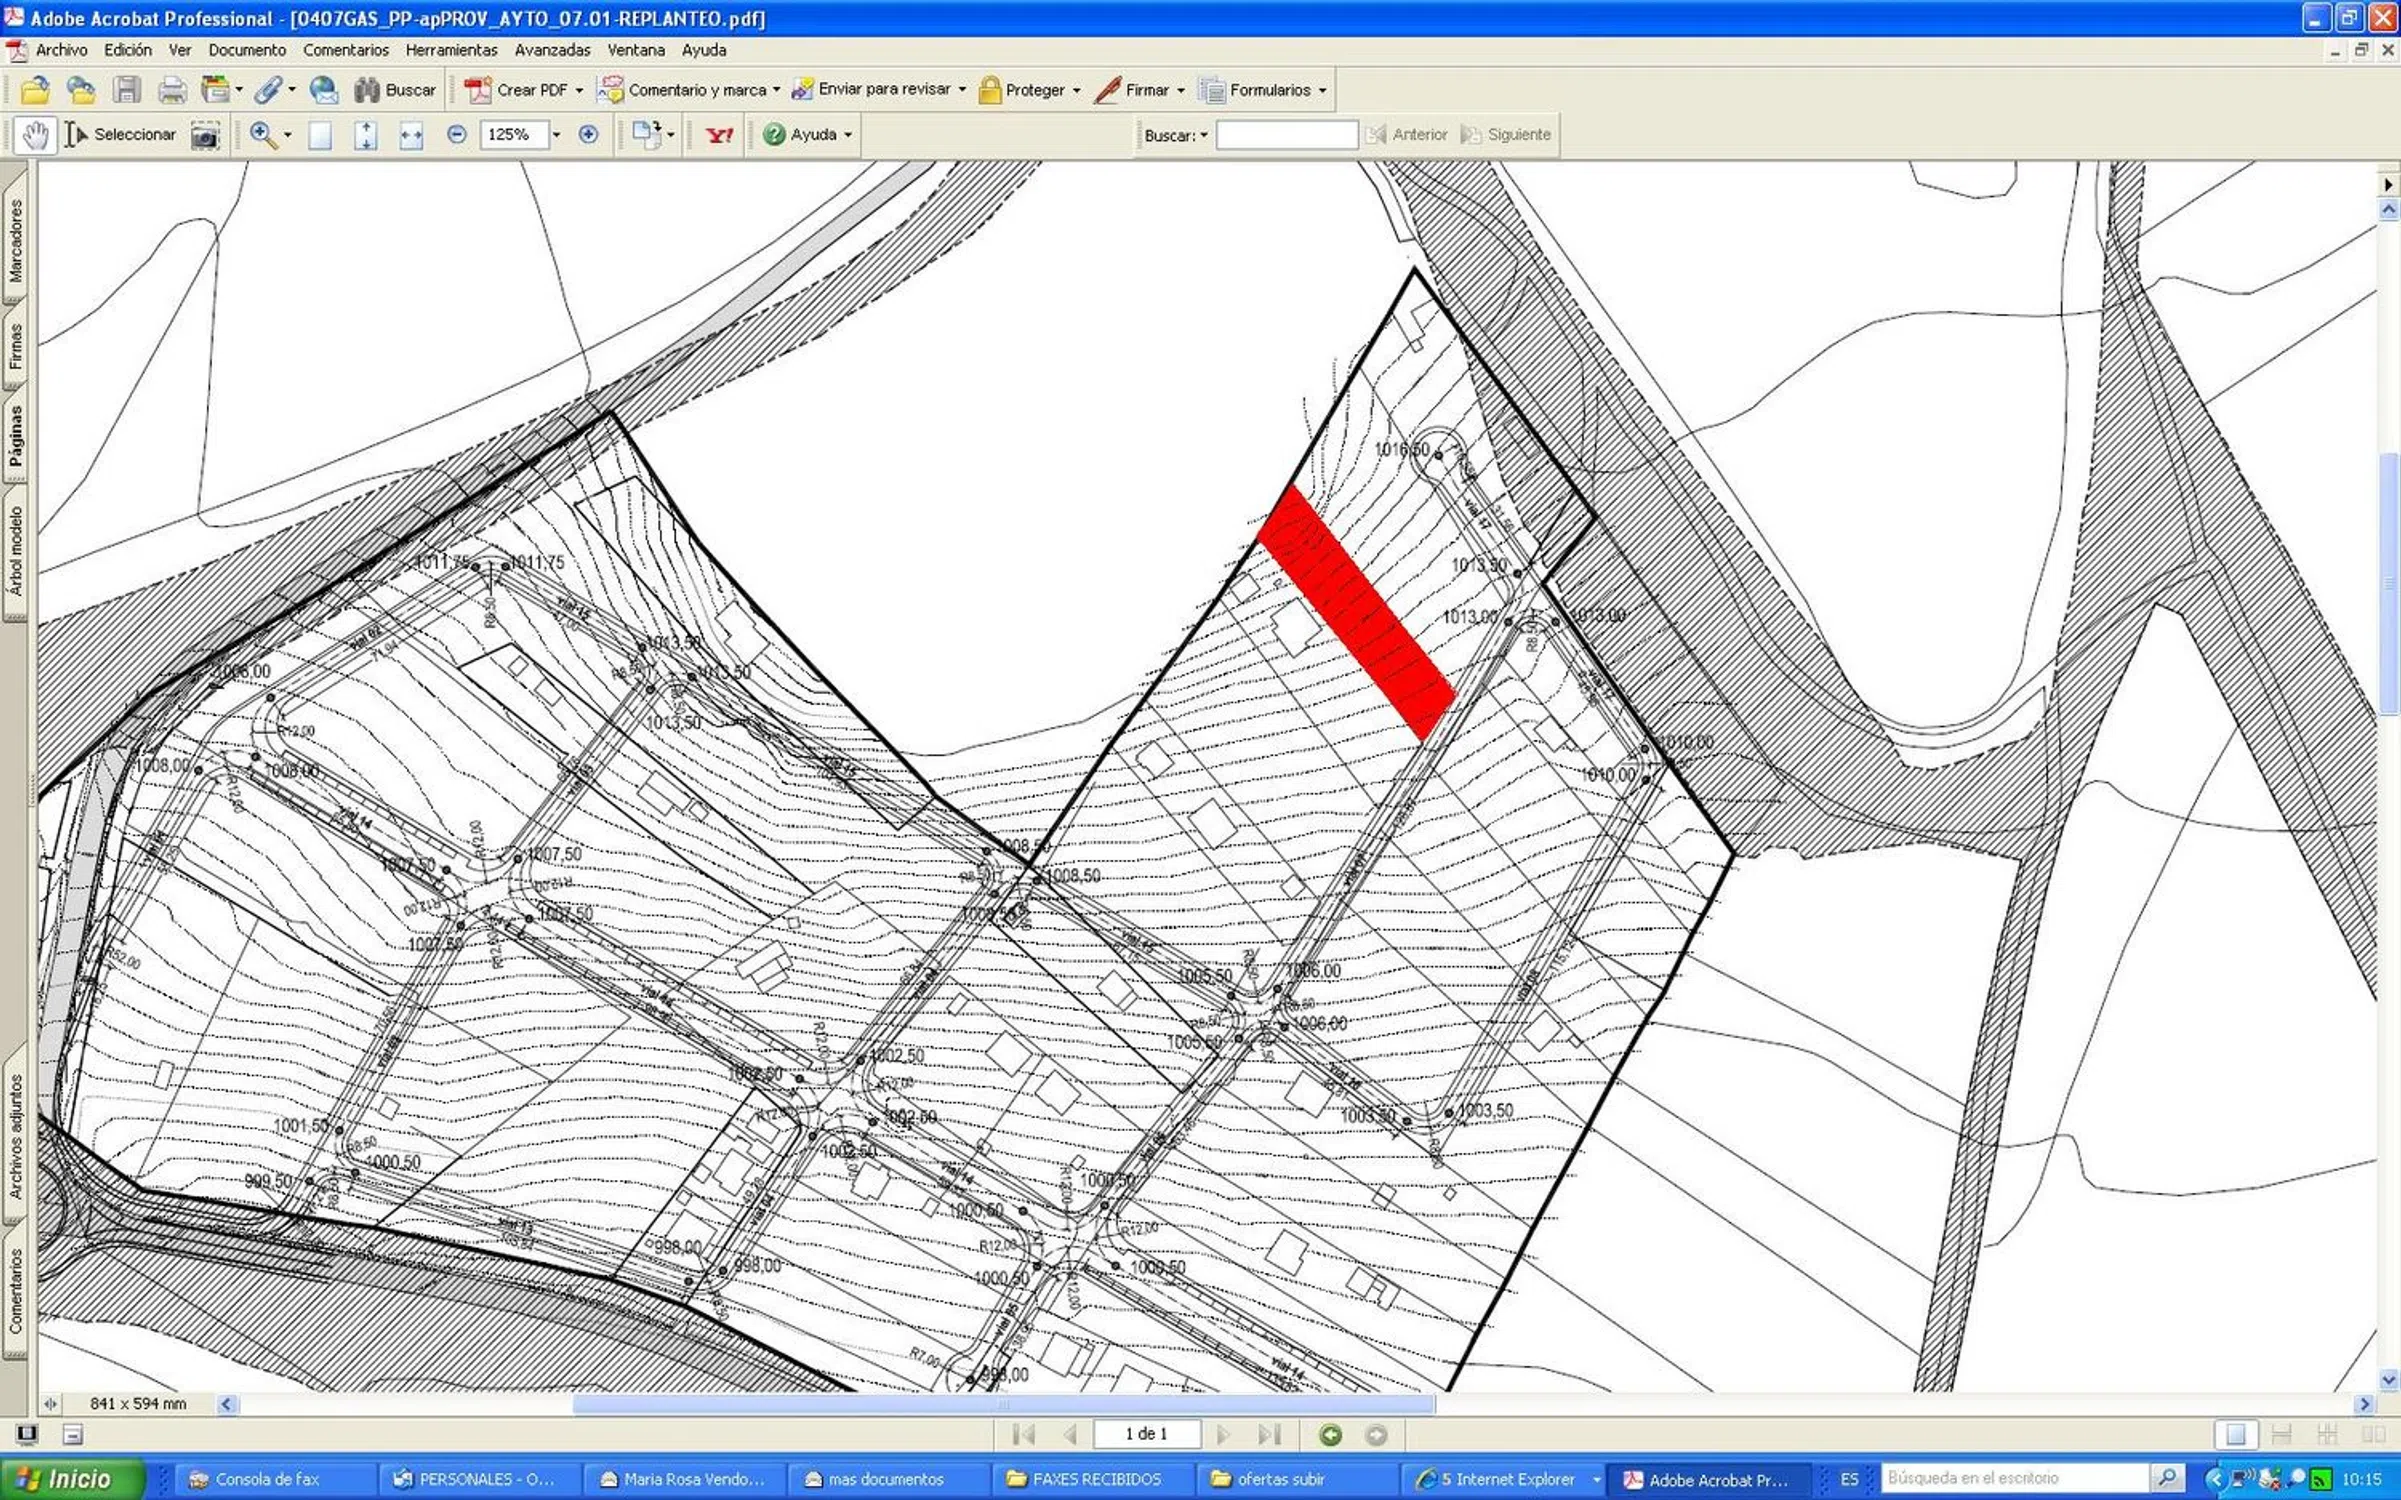Select the Hand tool
The height and width of the screenshot is (1500, 2401).
[x=35, y=135]
